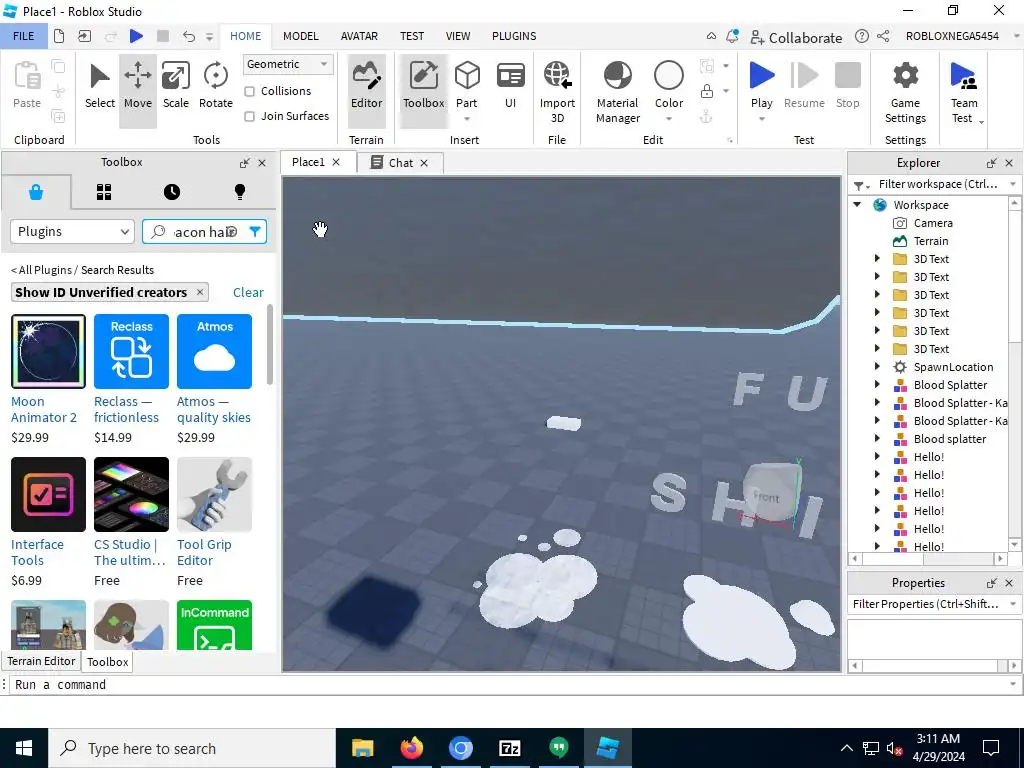Viewport: 1024px width, 768px height.
Task: Switch to the PLUGINS ribbon tab
Action: pos(514,36)
